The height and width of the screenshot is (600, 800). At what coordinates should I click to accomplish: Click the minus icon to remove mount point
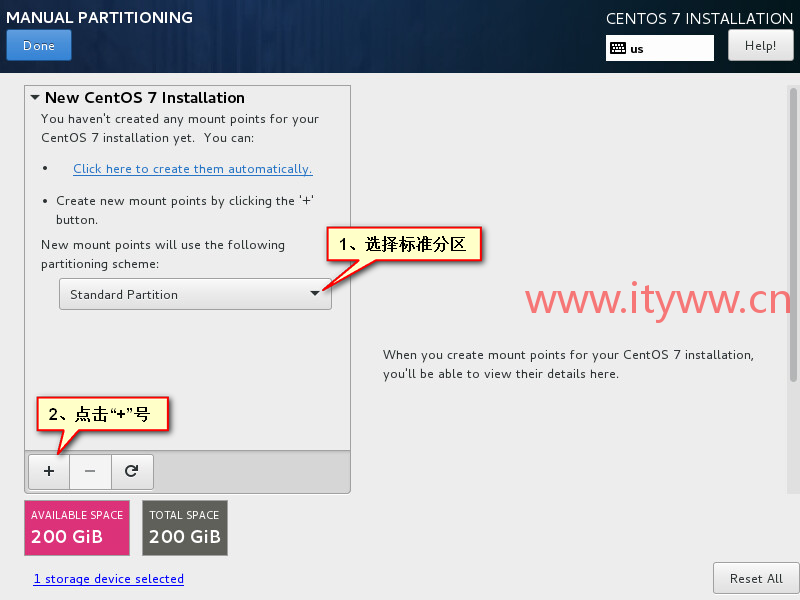pos(90,471)
